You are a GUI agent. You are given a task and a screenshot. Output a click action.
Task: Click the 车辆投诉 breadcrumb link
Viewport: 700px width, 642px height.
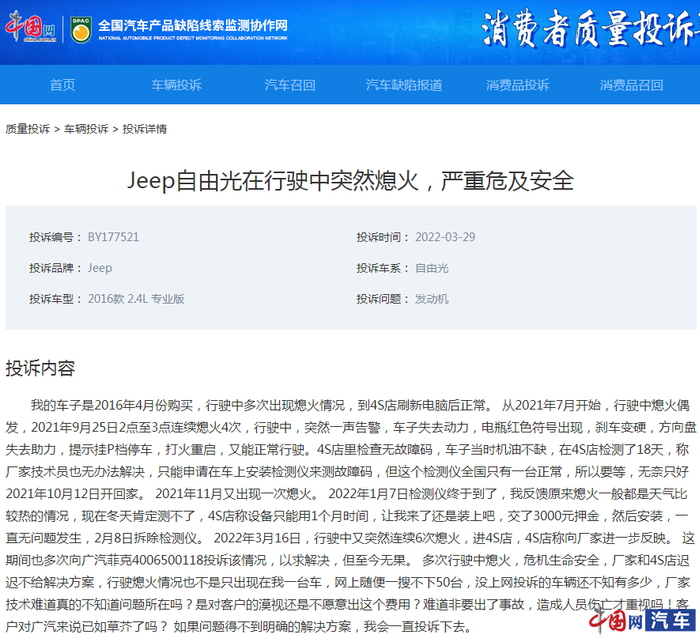(86, 129)
